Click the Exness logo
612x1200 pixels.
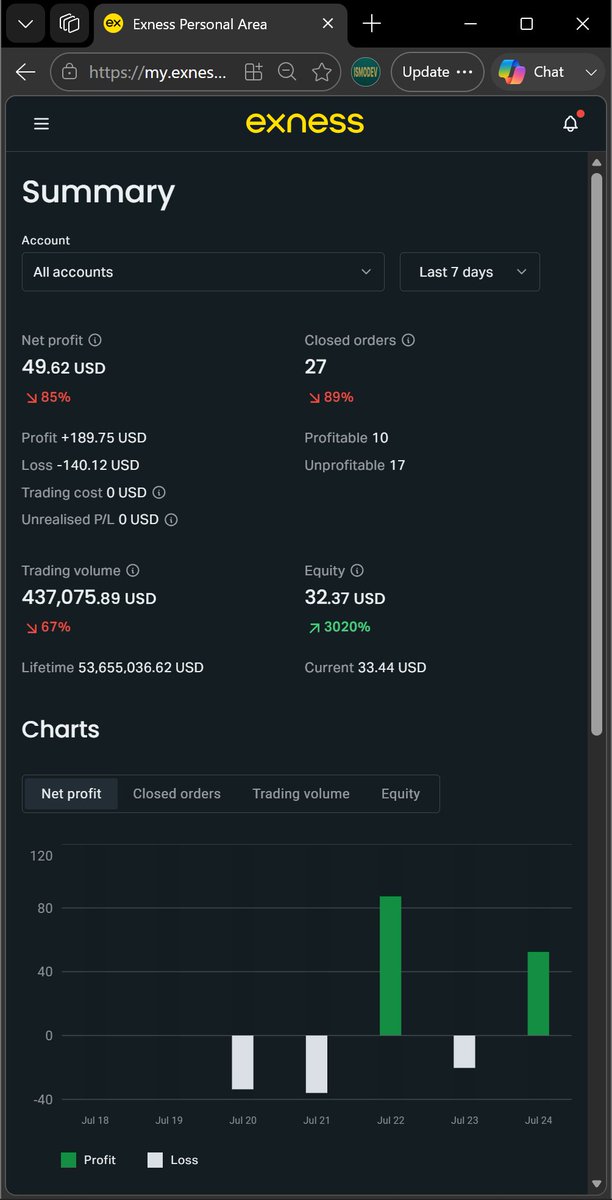pos(305,123)
